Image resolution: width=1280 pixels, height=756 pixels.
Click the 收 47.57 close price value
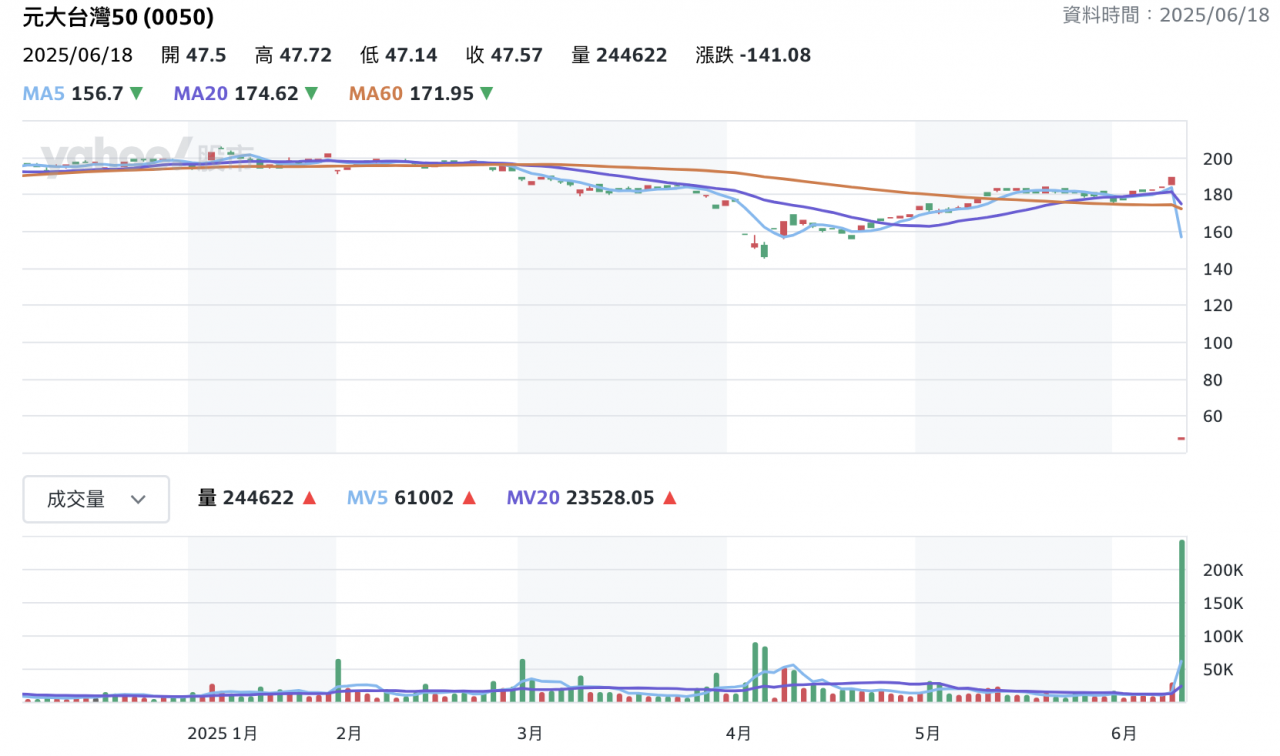(x=504, y=55)
